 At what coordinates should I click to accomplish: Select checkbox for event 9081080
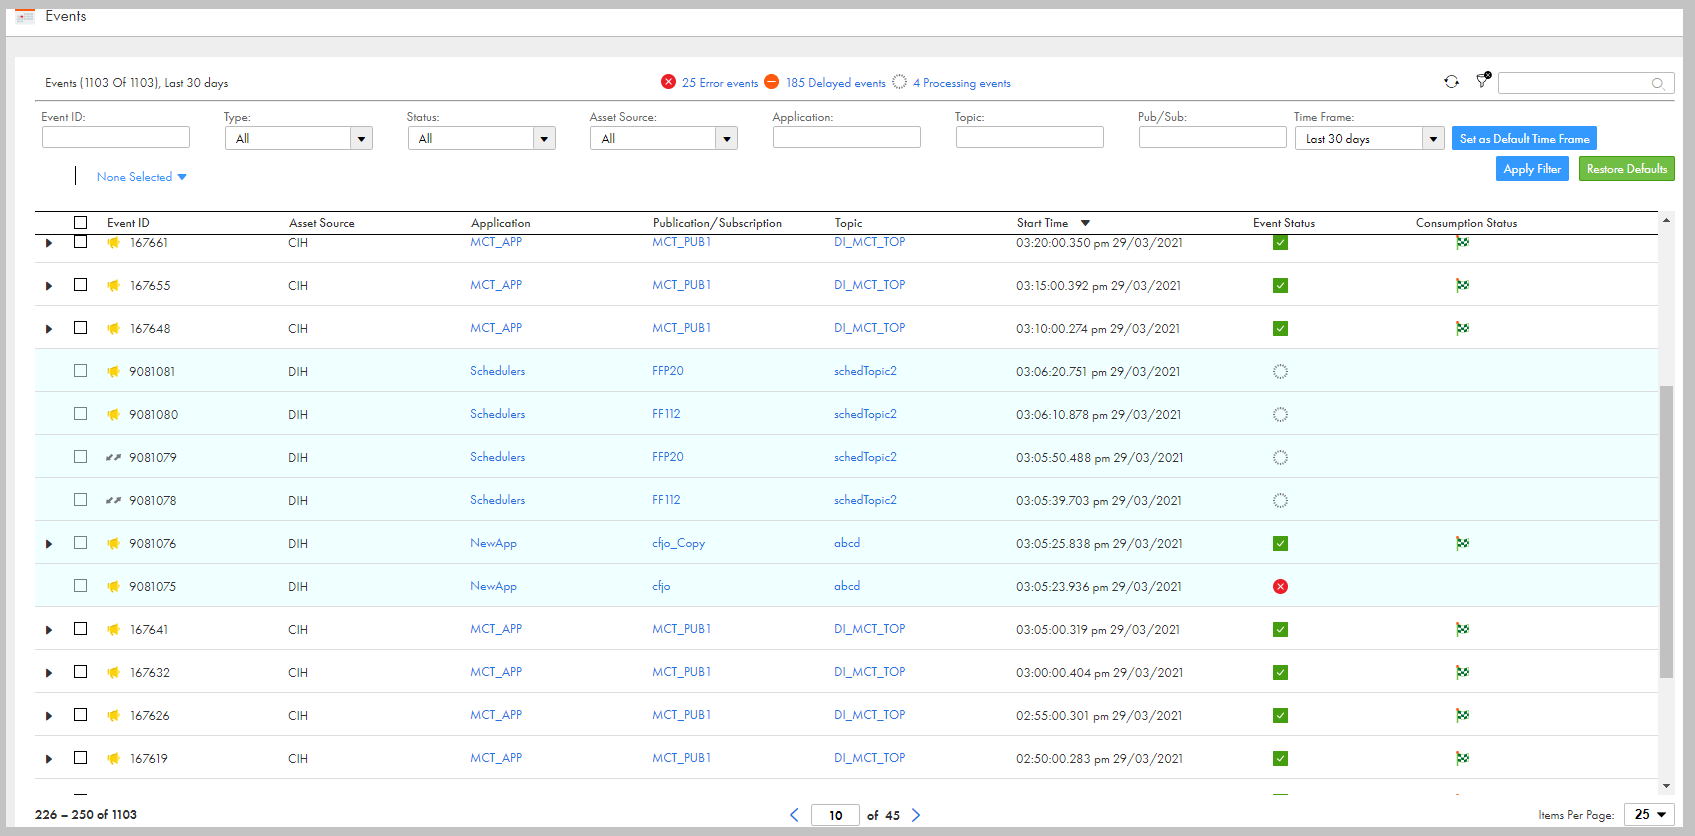point(81,413)
